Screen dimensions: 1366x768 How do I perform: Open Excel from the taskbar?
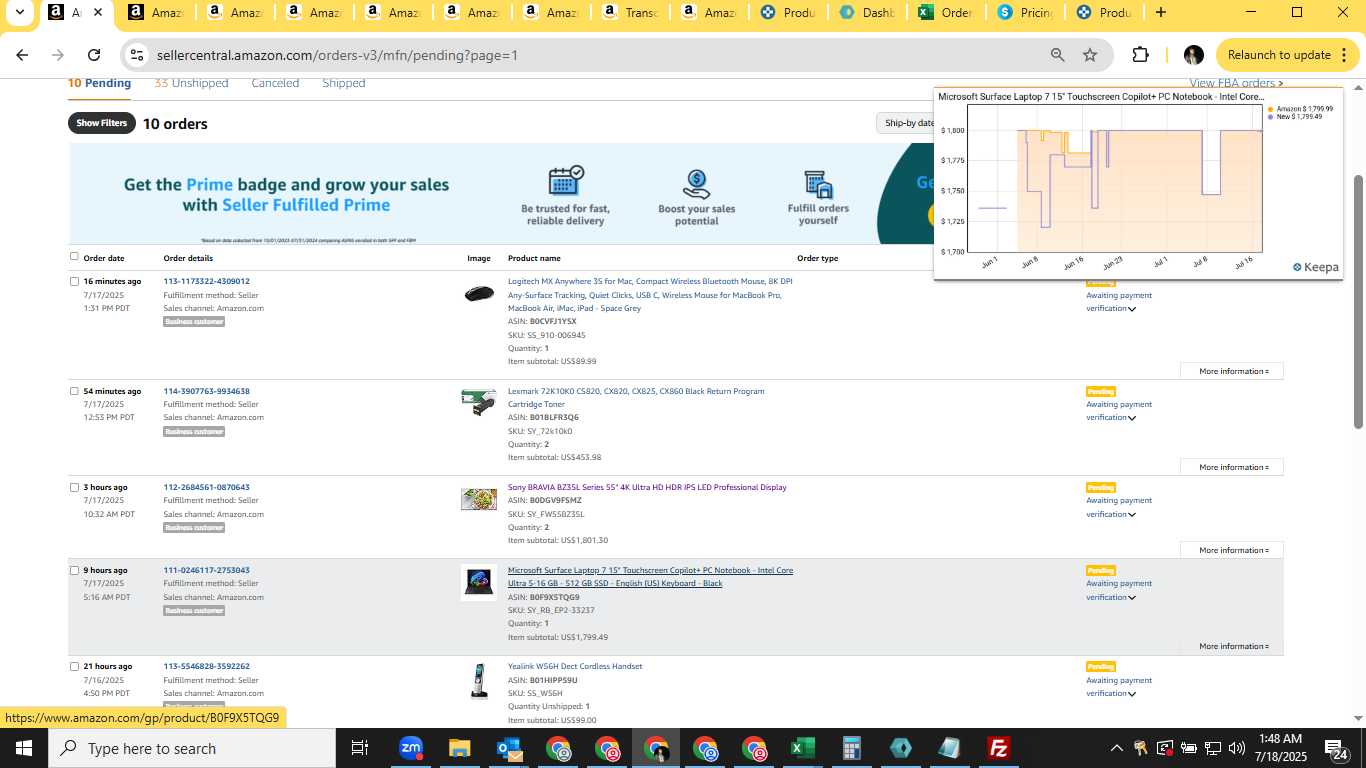tap(802, 748)
